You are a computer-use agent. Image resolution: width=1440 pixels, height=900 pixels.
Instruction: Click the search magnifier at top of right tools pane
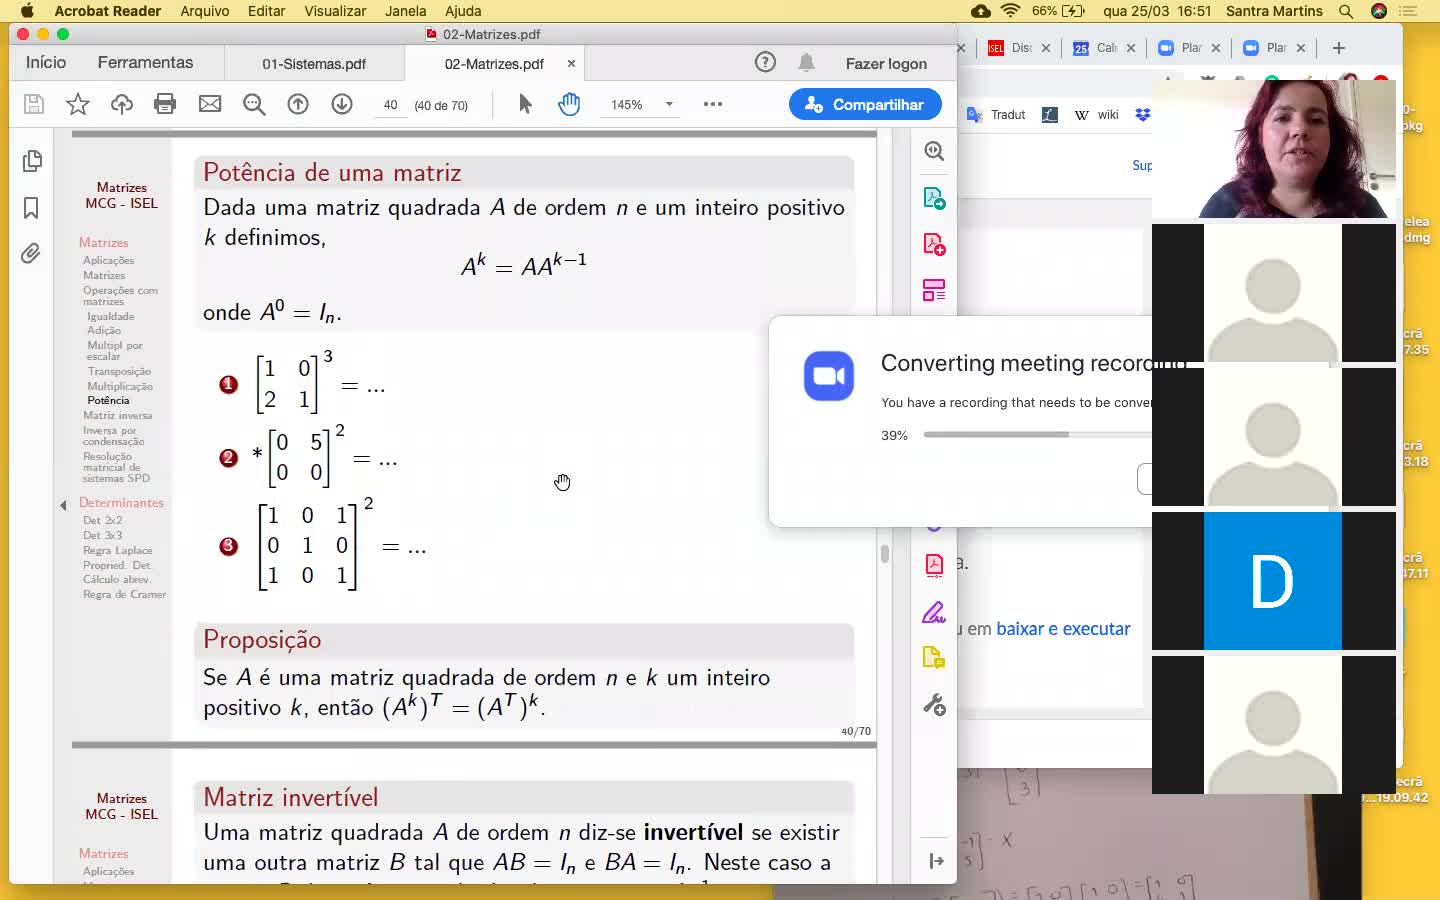(x=934, y=151)
